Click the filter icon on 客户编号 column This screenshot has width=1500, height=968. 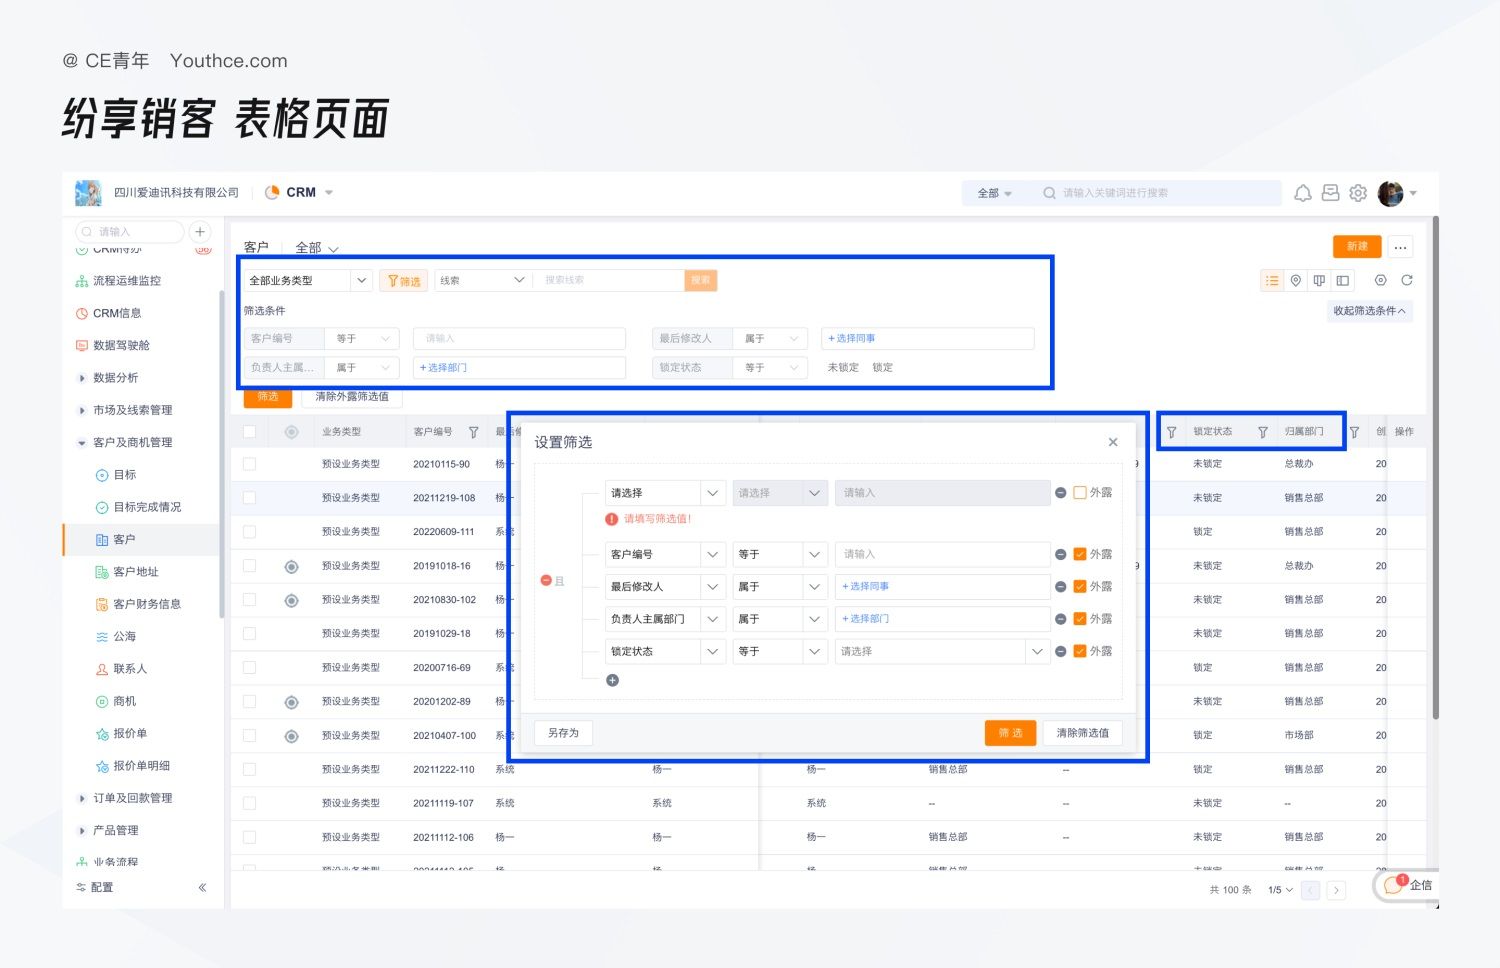coord(474,432)
